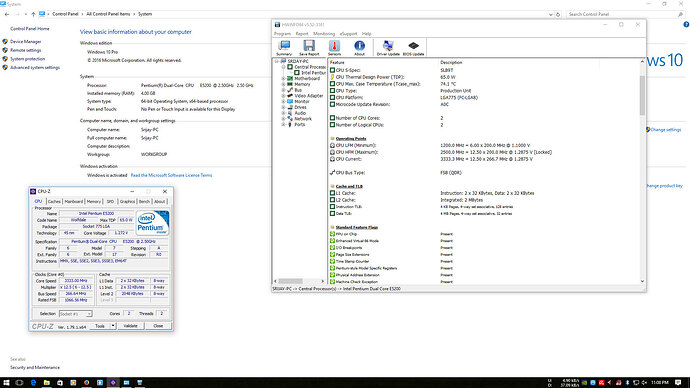
Task: Expand the Drives tree node
Action: point(283,107)
